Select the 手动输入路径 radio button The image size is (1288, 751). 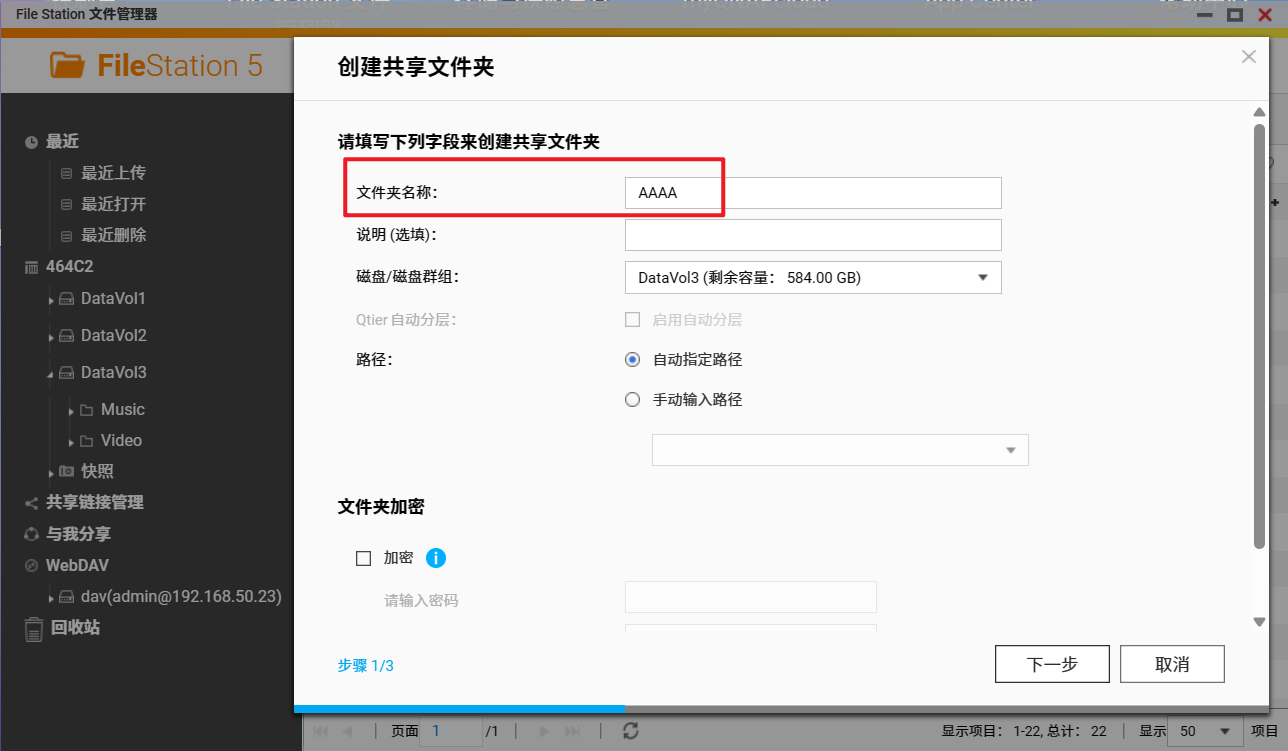tap(632, 399)
